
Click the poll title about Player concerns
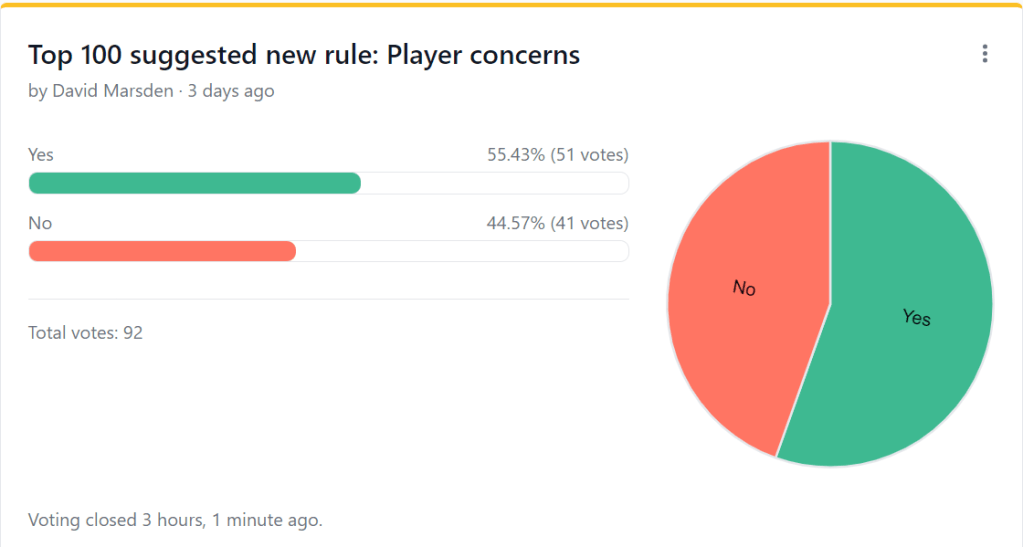pyautogui.click(x=304, y=55)
